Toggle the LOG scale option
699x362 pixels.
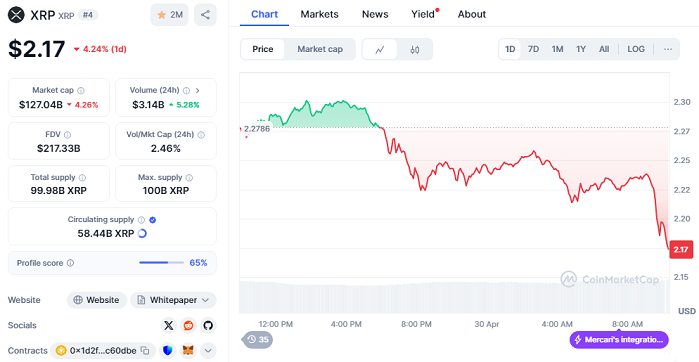pos(636,49)
